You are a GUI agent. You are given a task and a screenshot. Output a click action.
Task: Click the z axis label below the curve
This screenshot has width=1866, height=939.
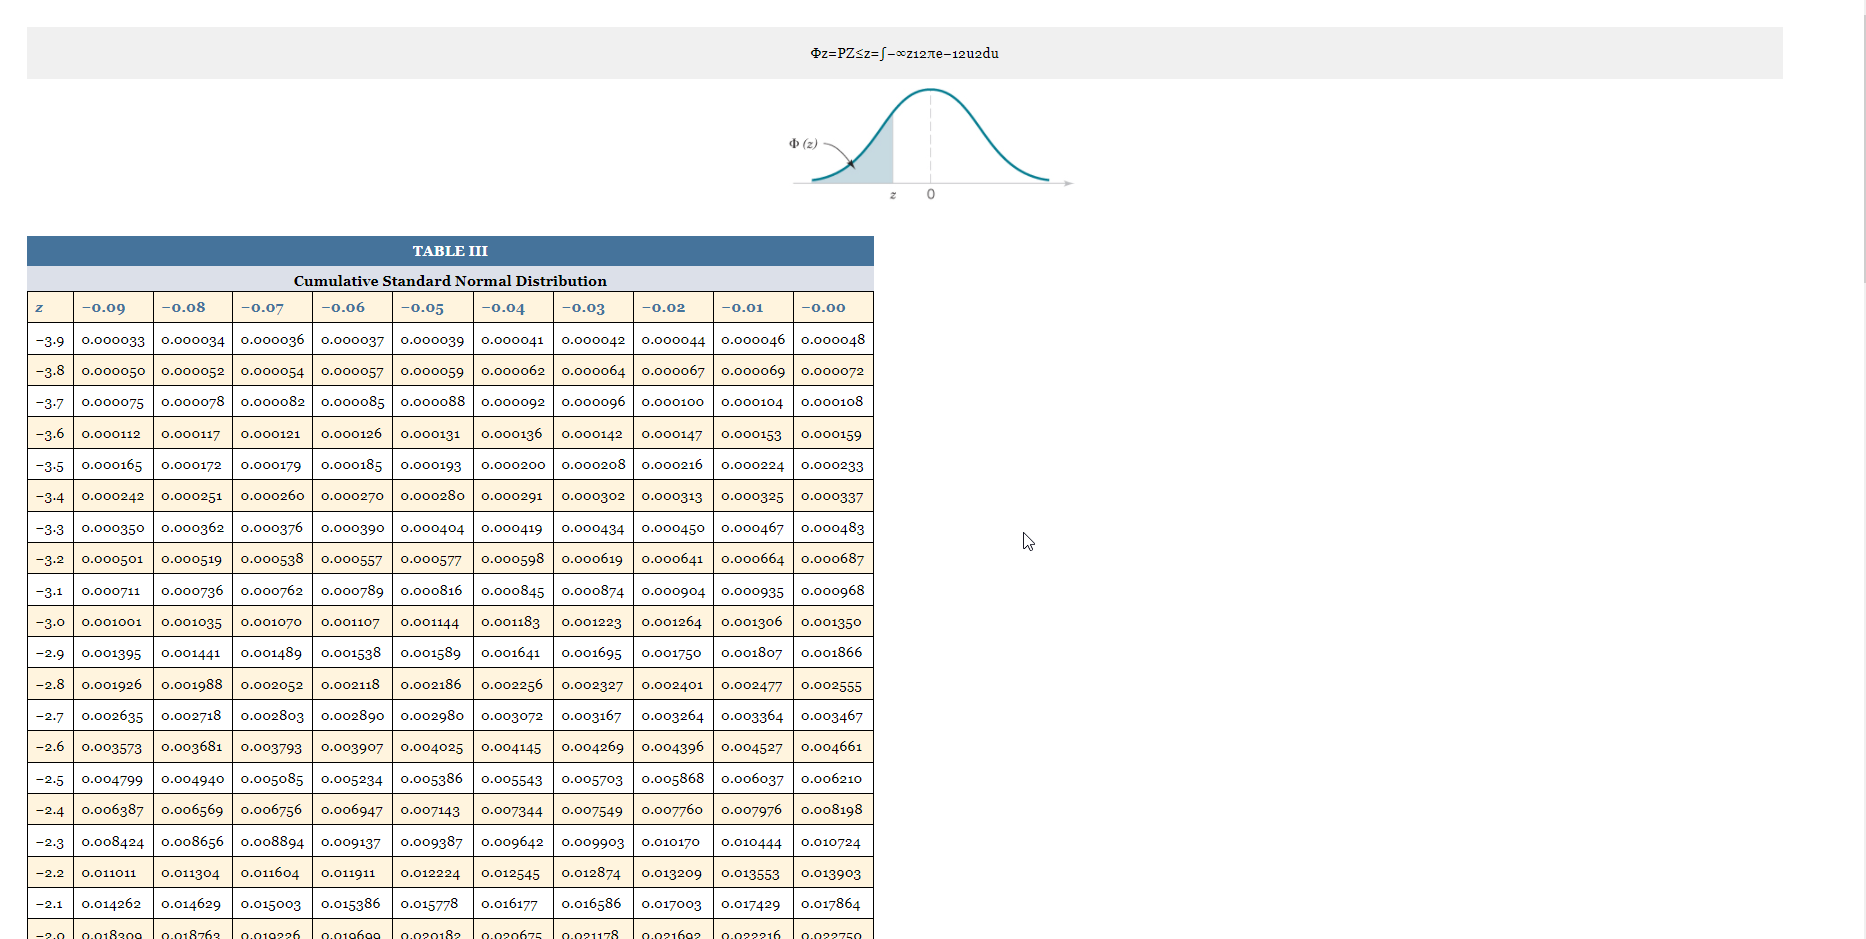[891, 194]
